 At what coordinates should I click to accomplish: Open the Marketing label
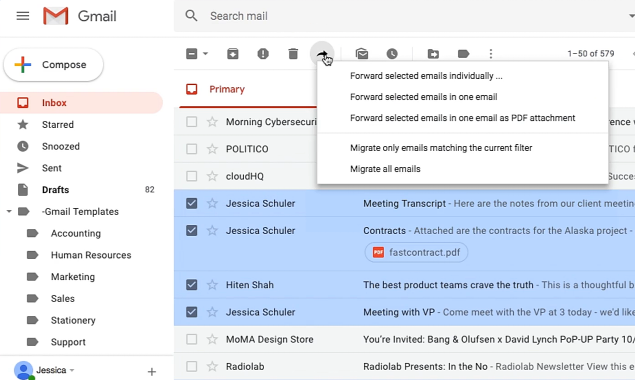click(x=73, y=277)
